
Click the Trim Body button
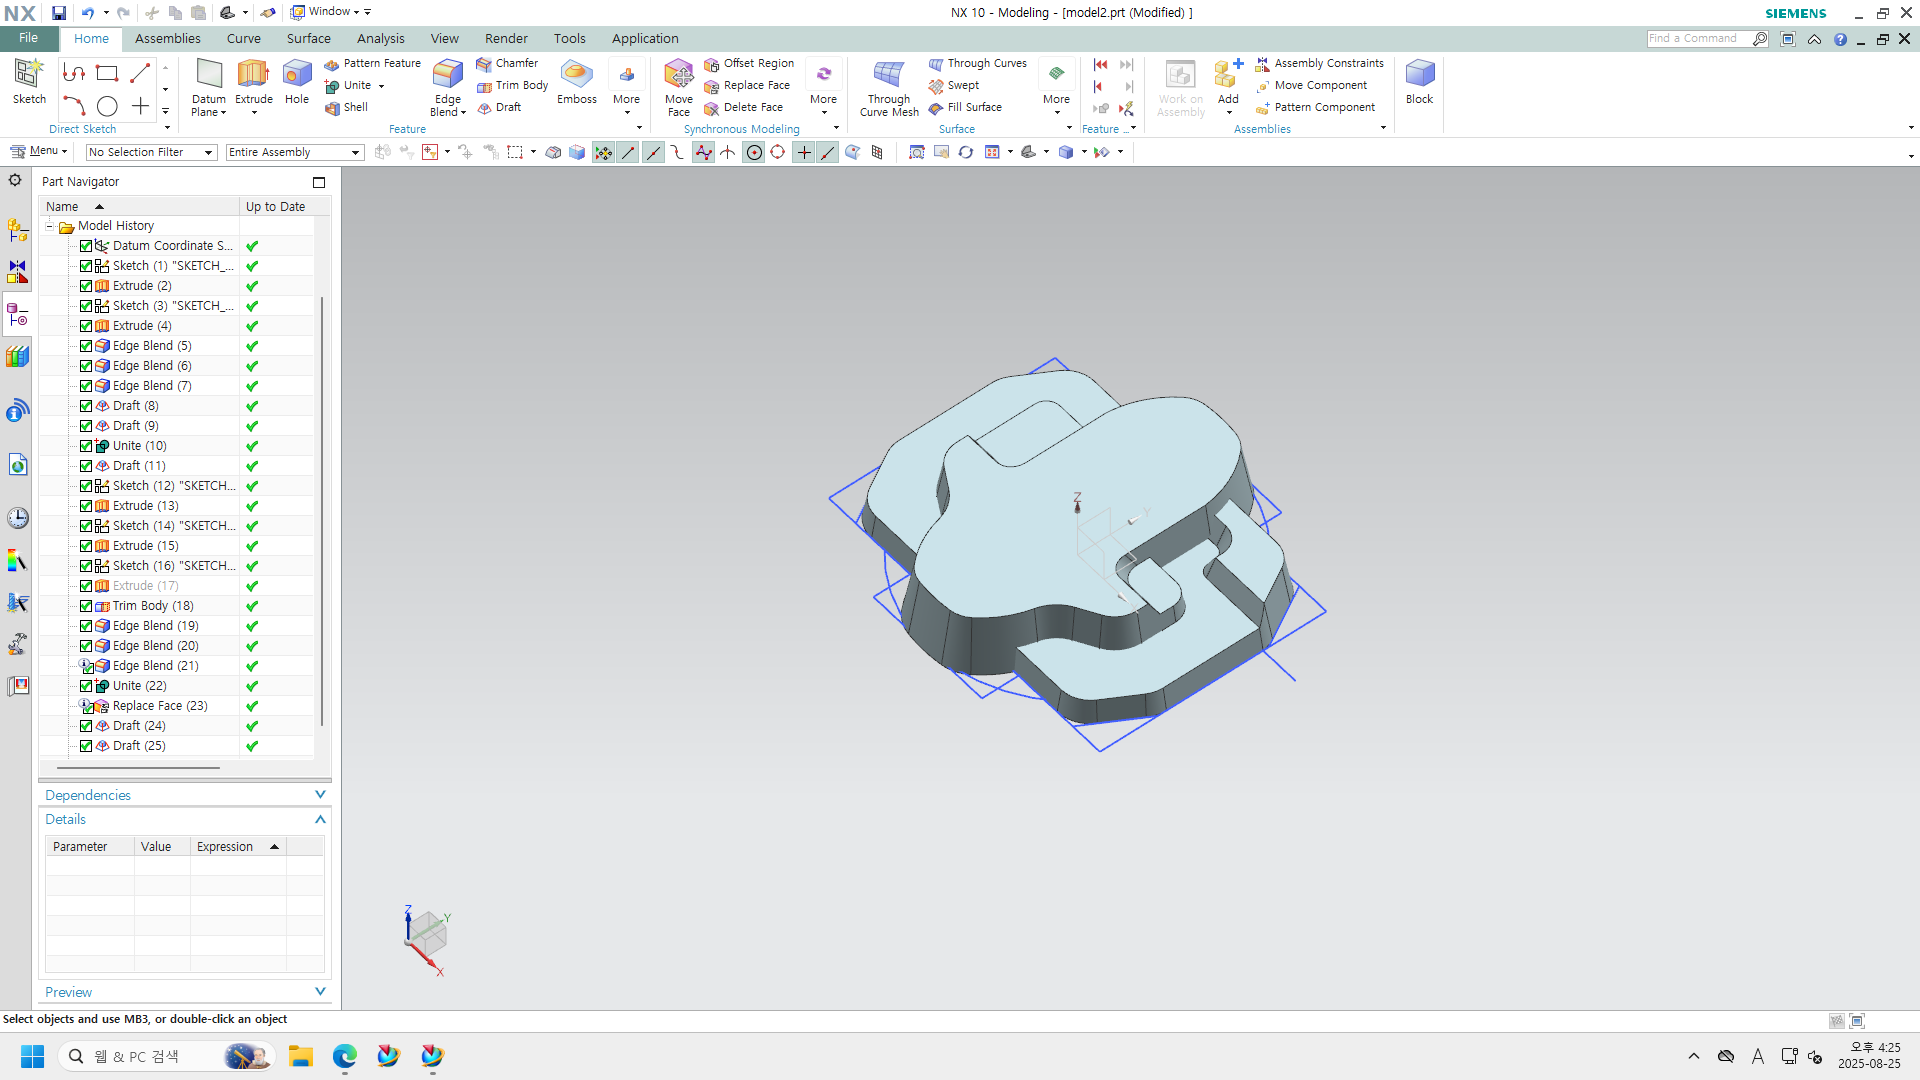[x=513, y=86]
